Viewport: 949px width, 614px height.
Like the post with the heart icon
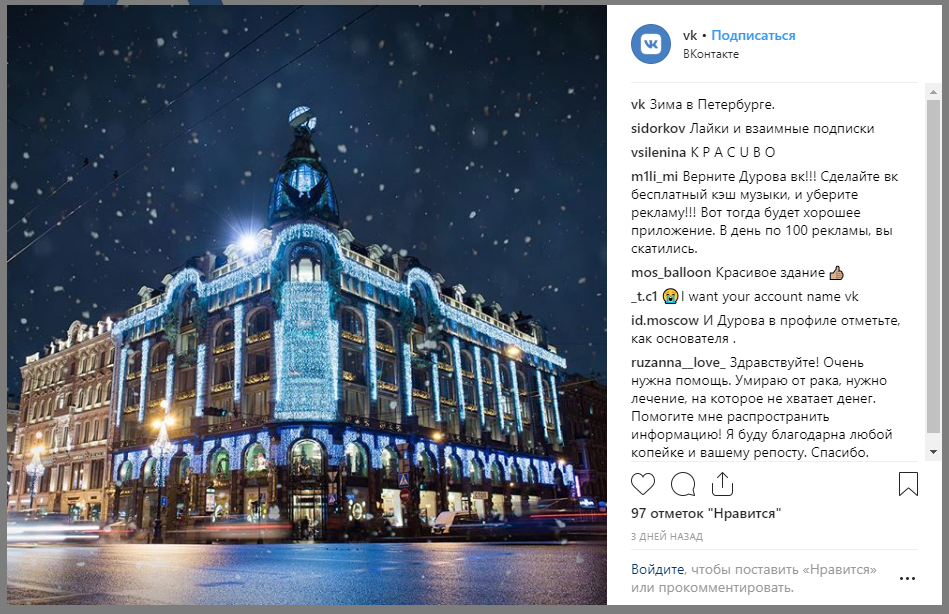(643, 484)
